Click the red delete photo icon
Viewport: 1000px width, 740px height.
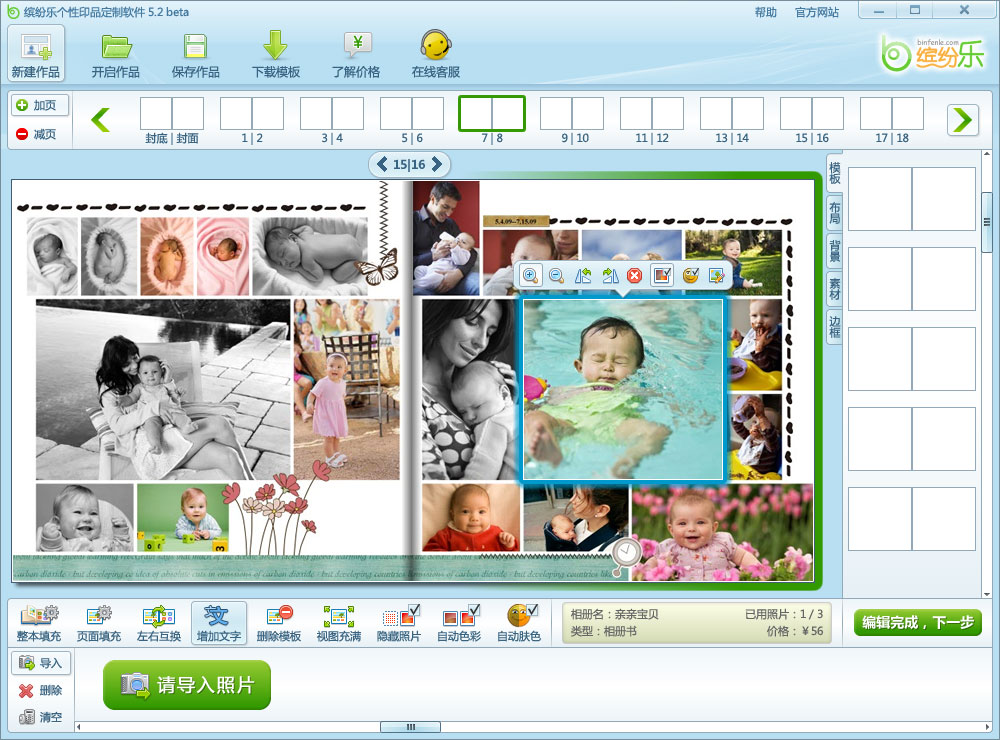634,275
